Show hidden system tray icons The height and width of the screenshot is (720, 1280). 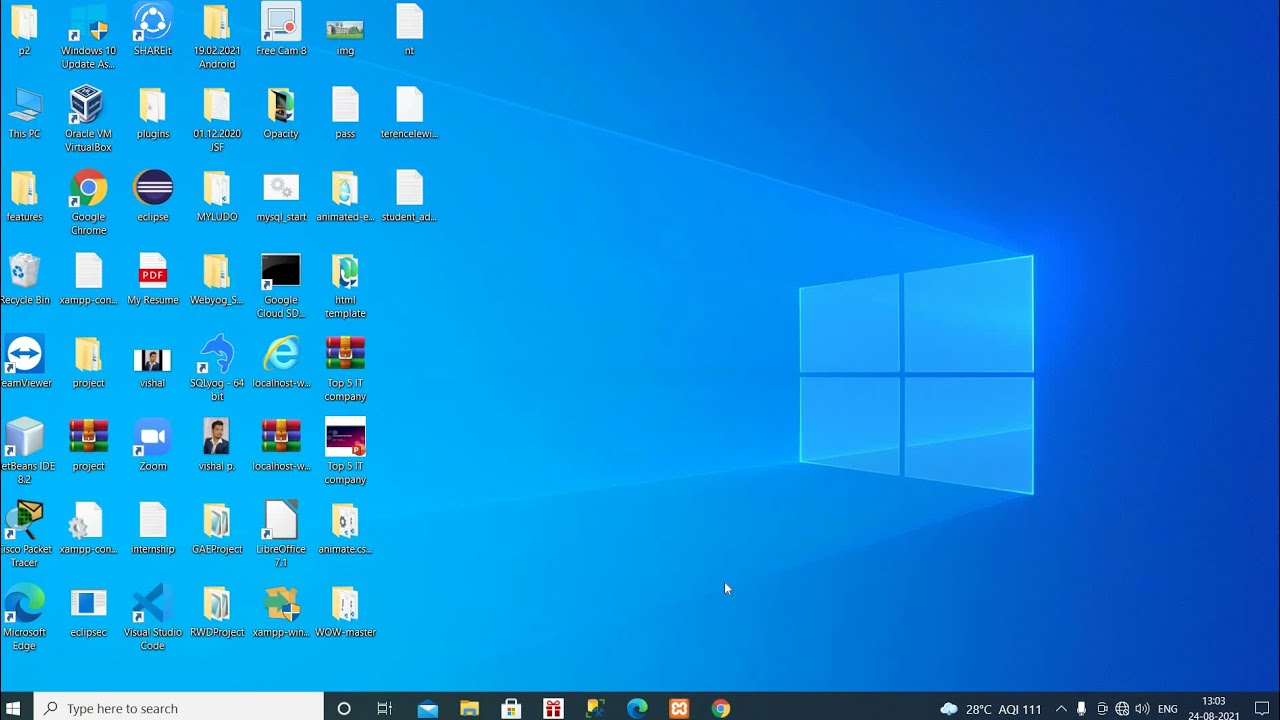[1061, 708]
